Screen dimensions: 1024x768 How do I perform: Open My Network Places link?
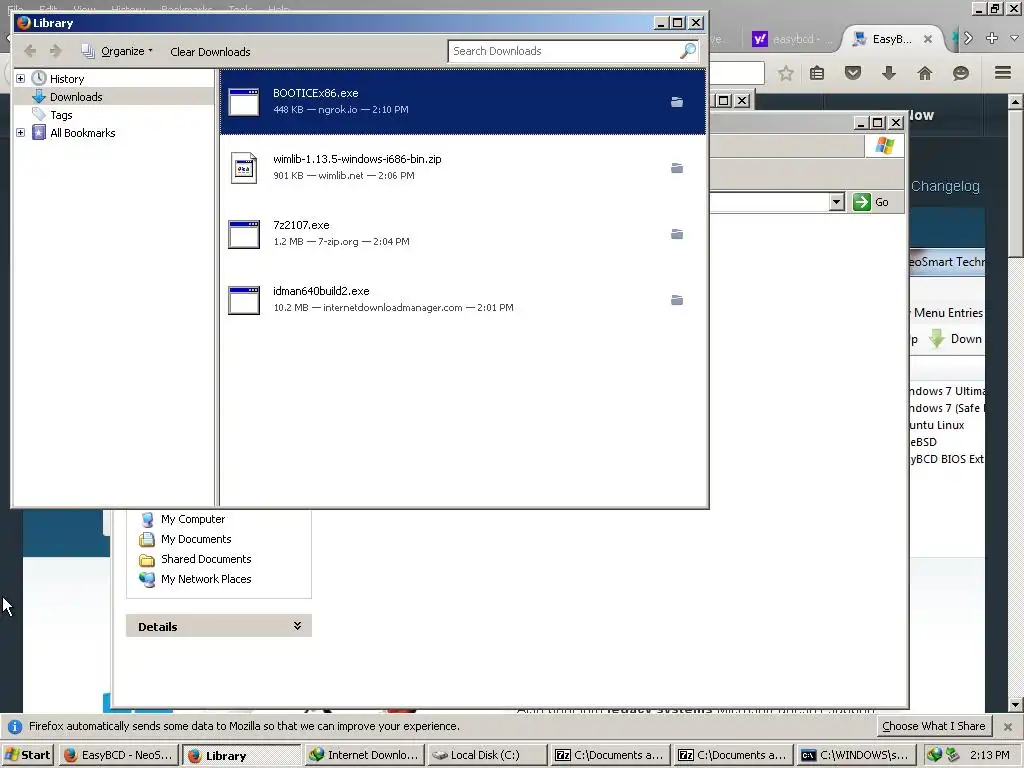(x=206, y=579)
